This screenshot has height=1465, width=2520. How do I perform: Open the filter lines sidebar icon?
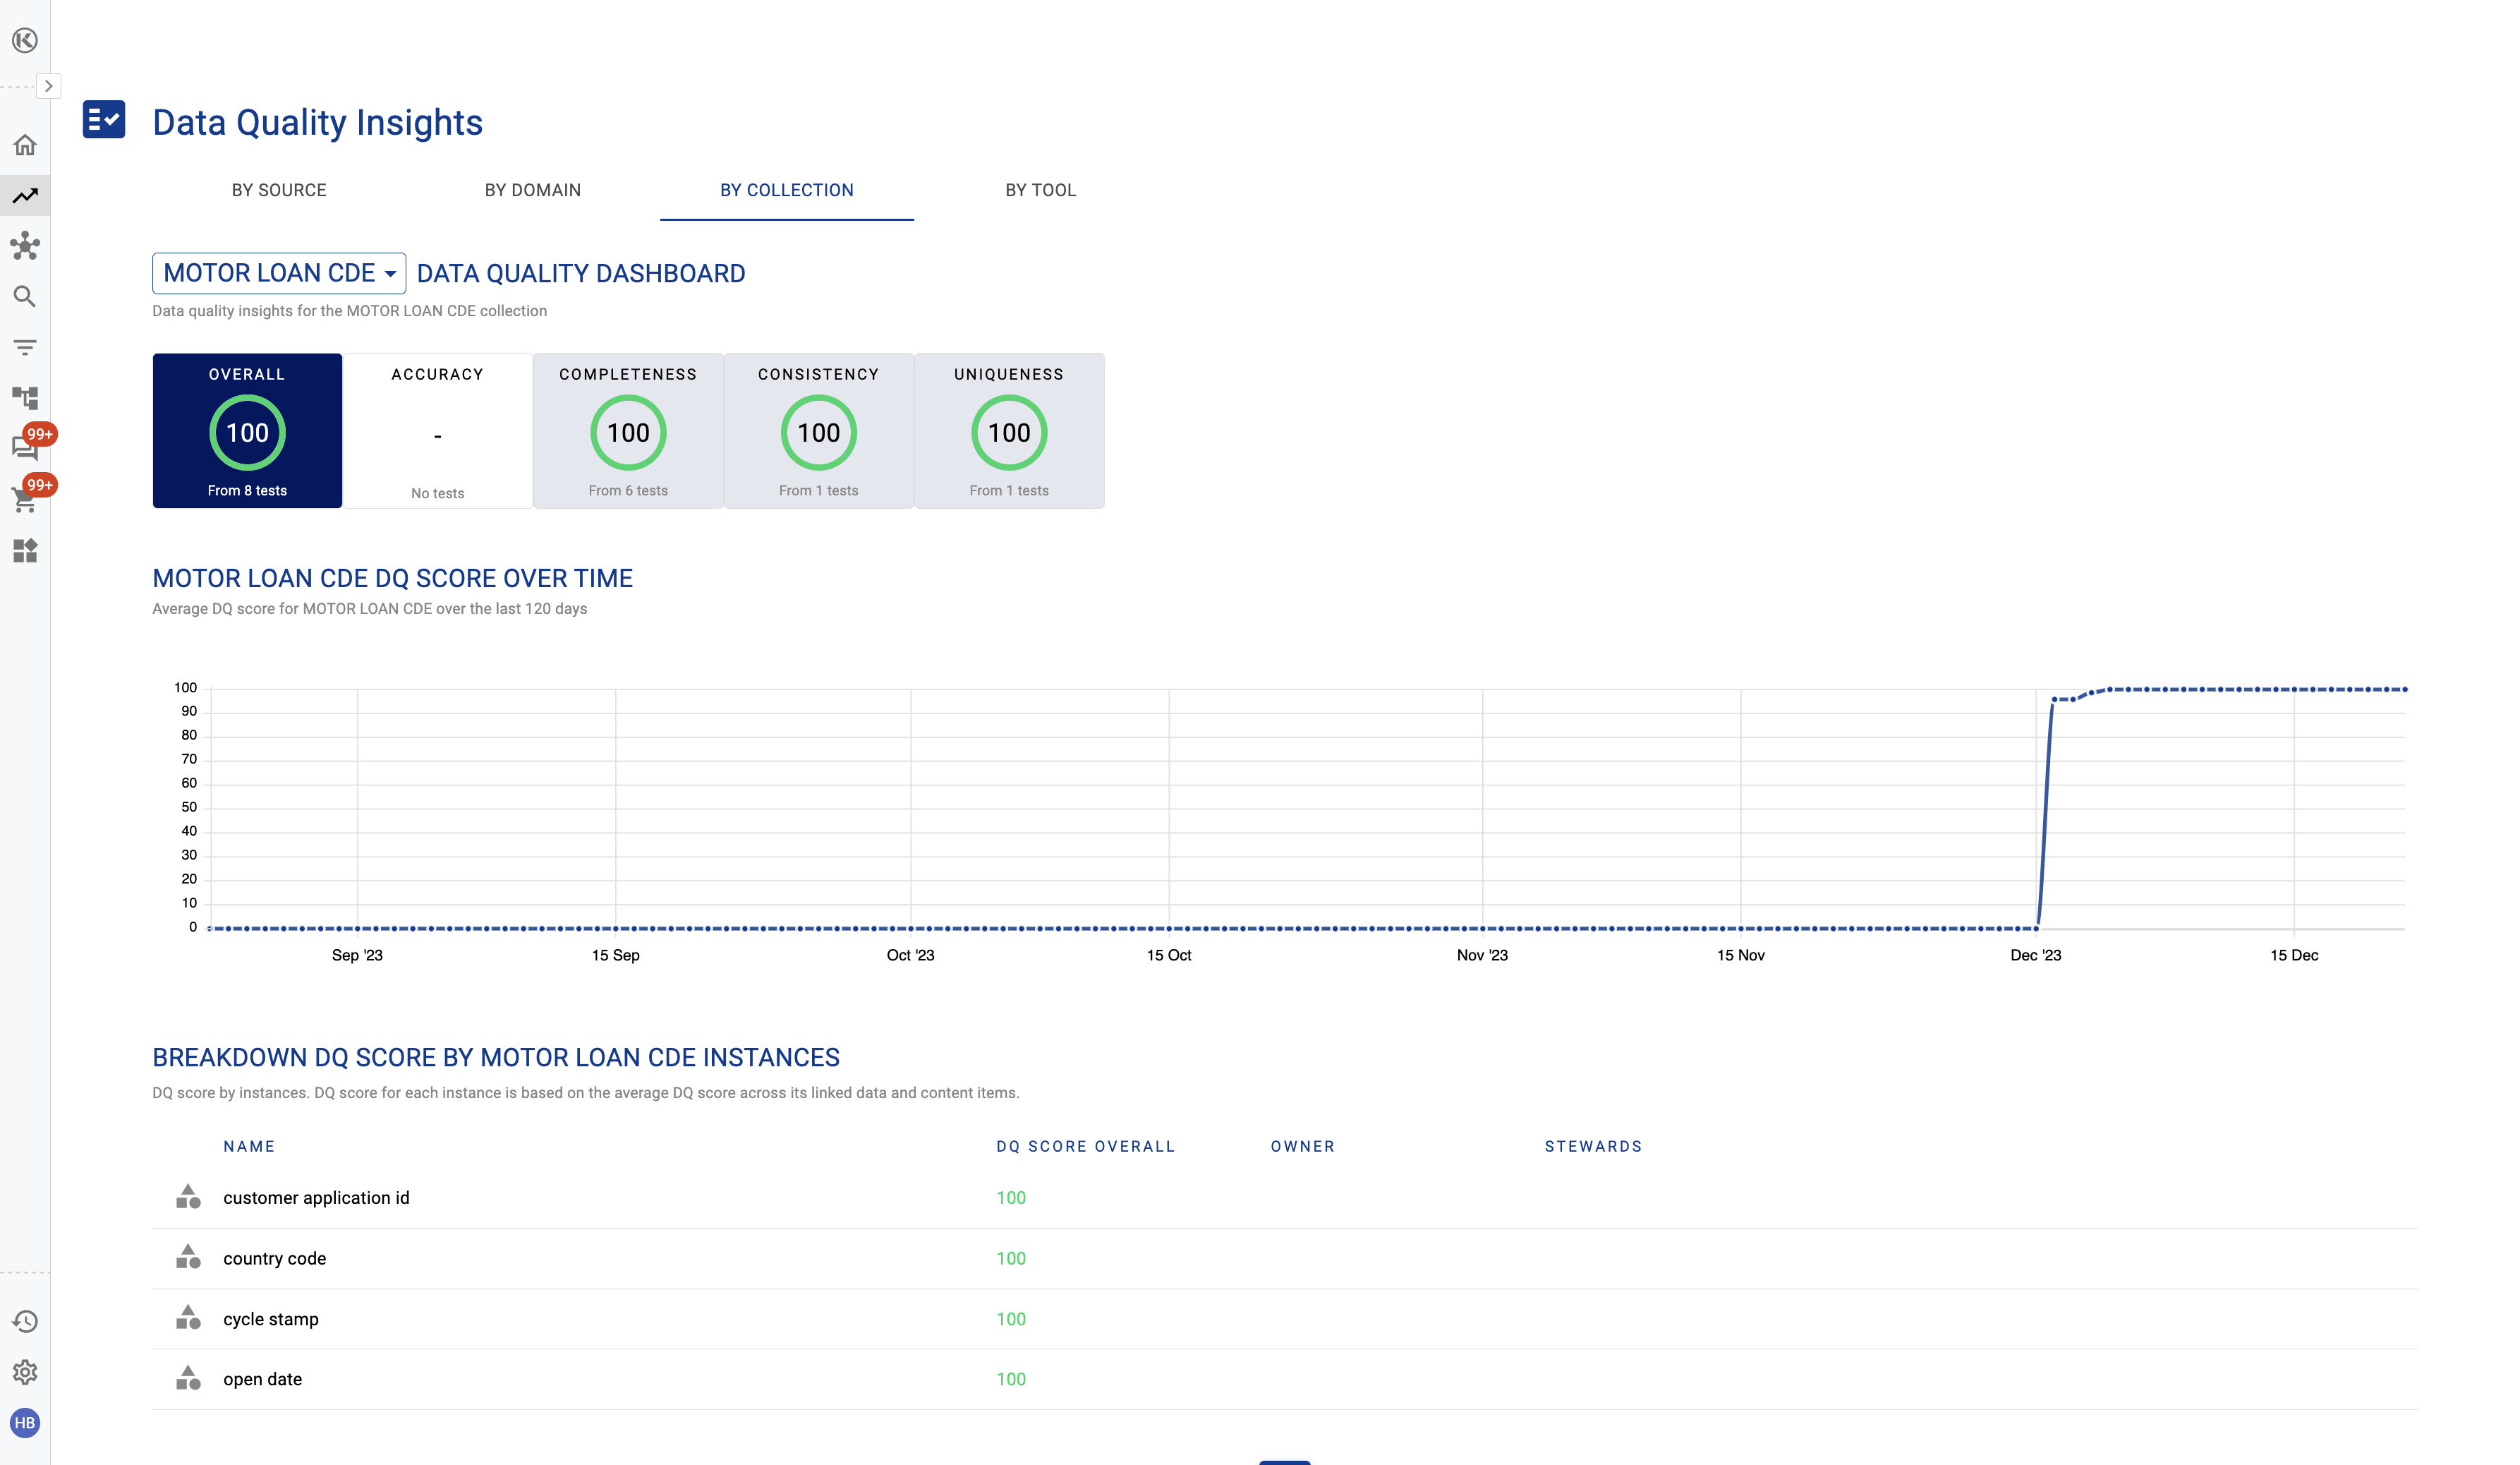coord(25,347)
